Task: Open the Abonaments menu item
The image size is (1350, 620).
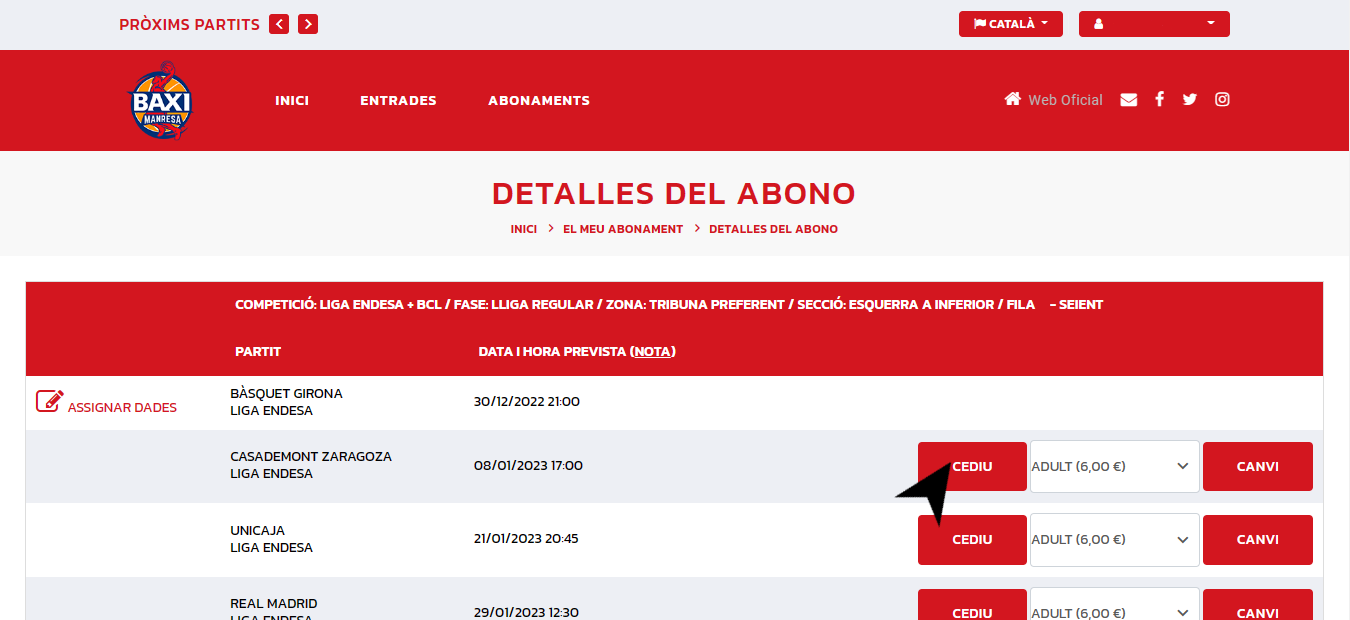Action: pos(539,100)
